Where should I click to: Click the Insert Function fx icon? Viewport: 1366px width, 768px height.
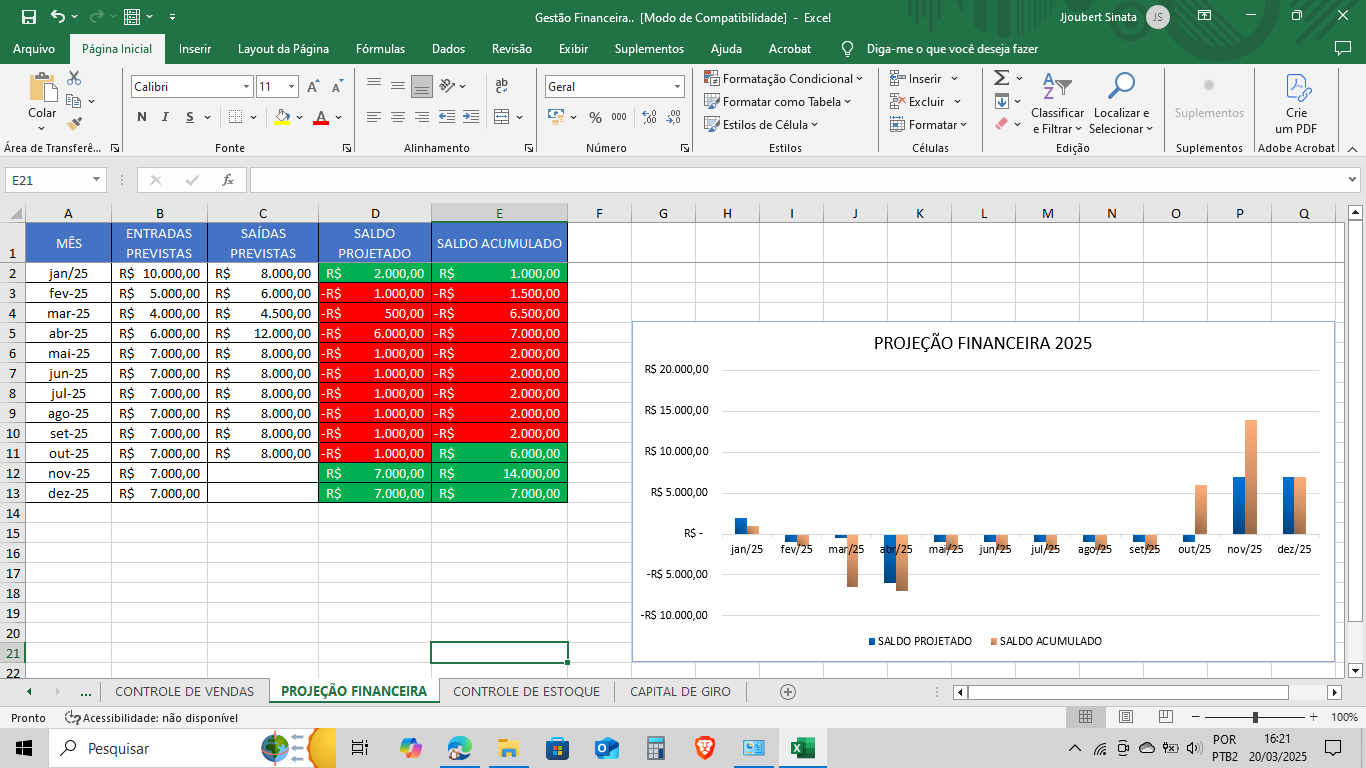click(x=228, y=180)
